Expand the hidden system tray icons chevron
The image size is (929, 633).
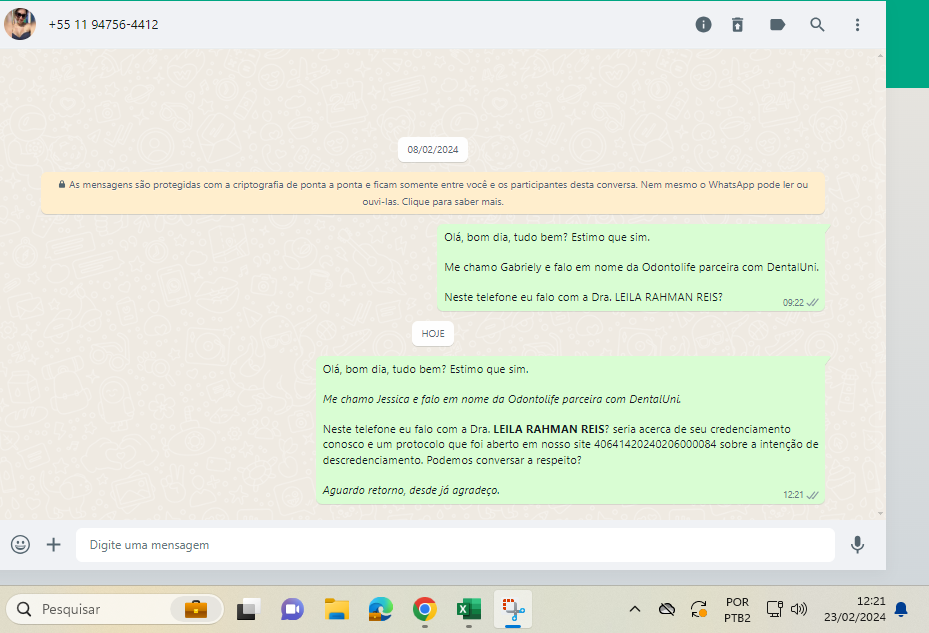pyautogui.click(x=634, y=609)
